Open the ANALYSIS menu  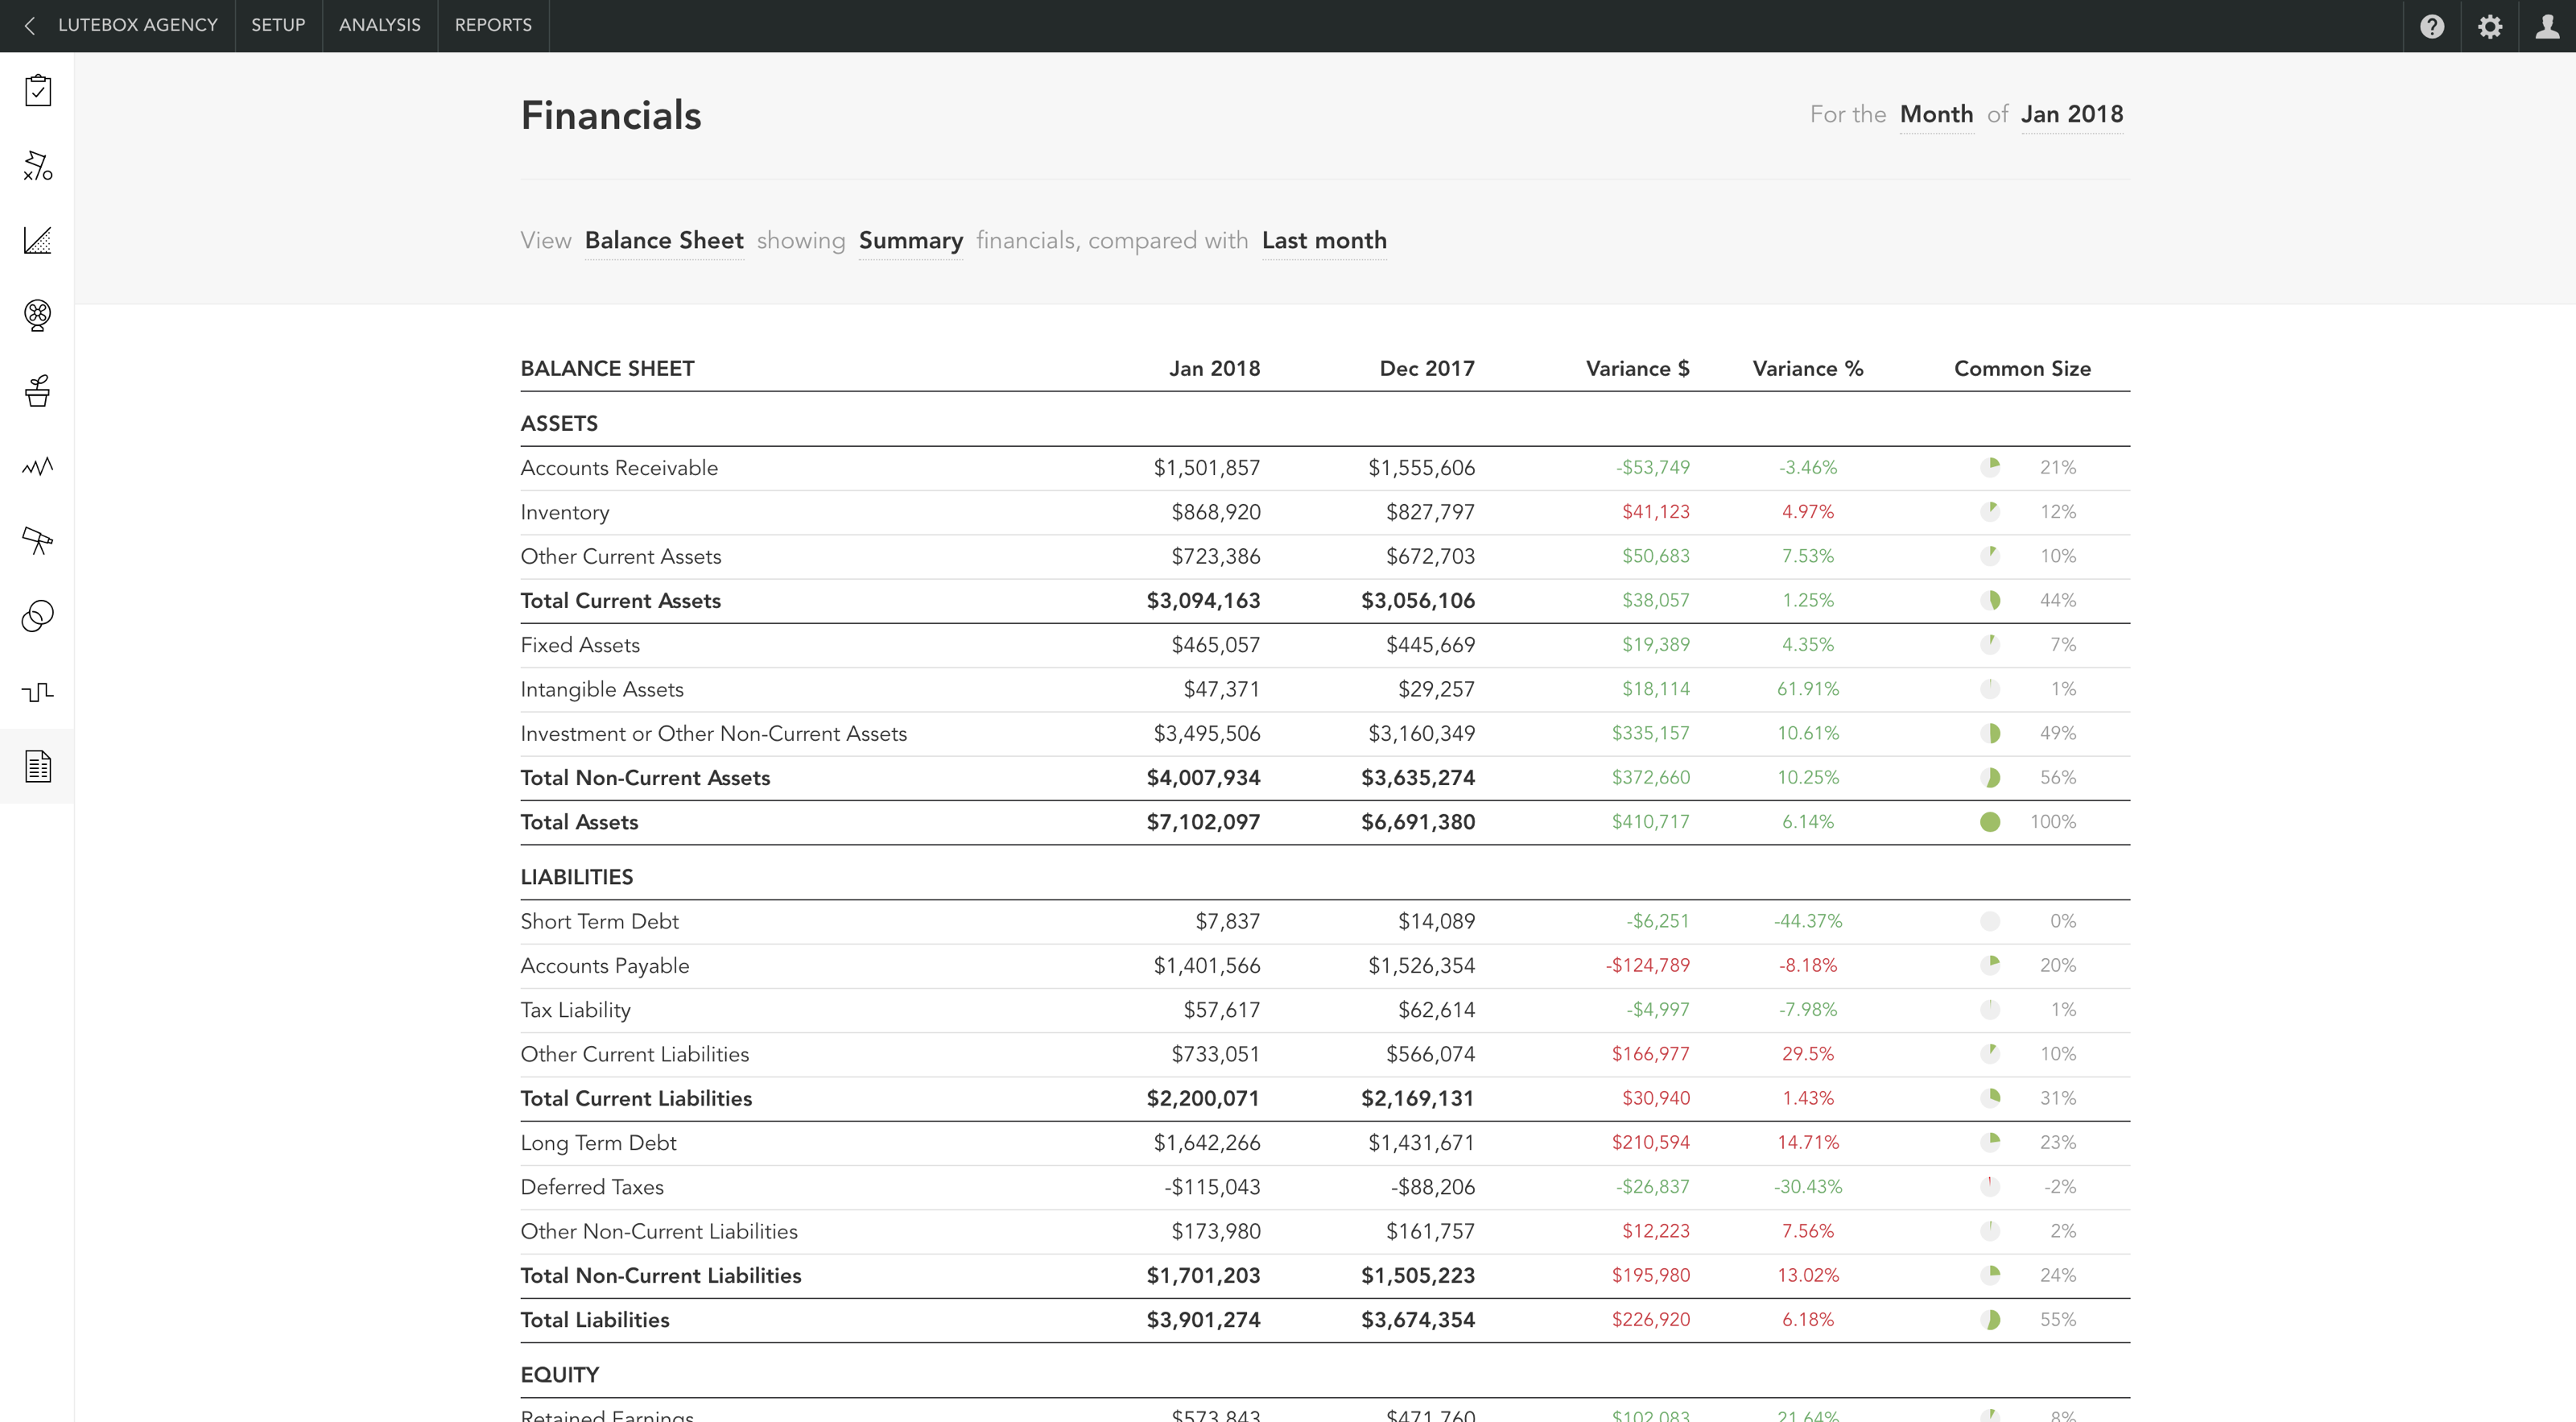pyautogui.click(x=379, y=25)
